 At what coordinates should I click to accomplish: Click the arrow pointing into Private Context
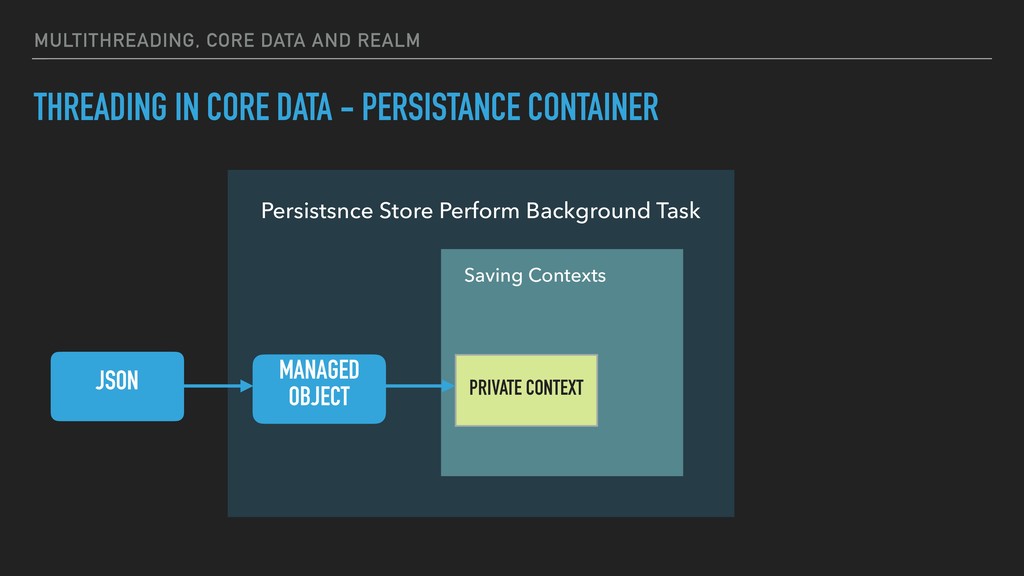pyautogui.click(x=421, y=386)
